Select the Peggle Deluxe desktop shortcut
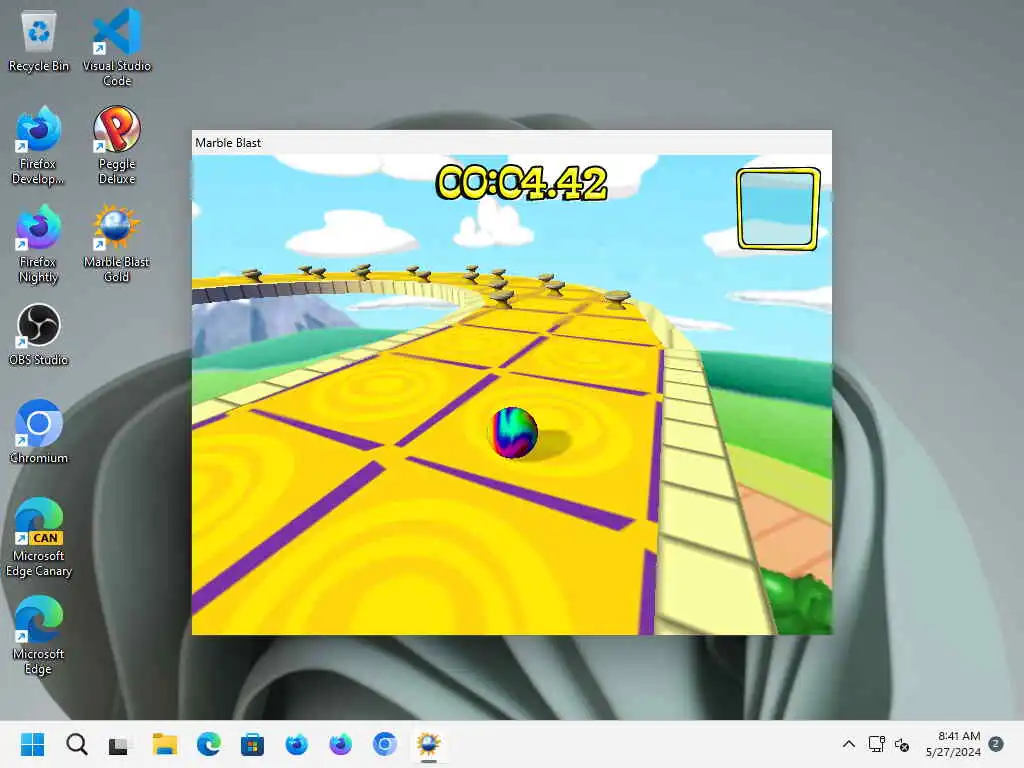1024x768 pixels. click(x=117, y=145)
